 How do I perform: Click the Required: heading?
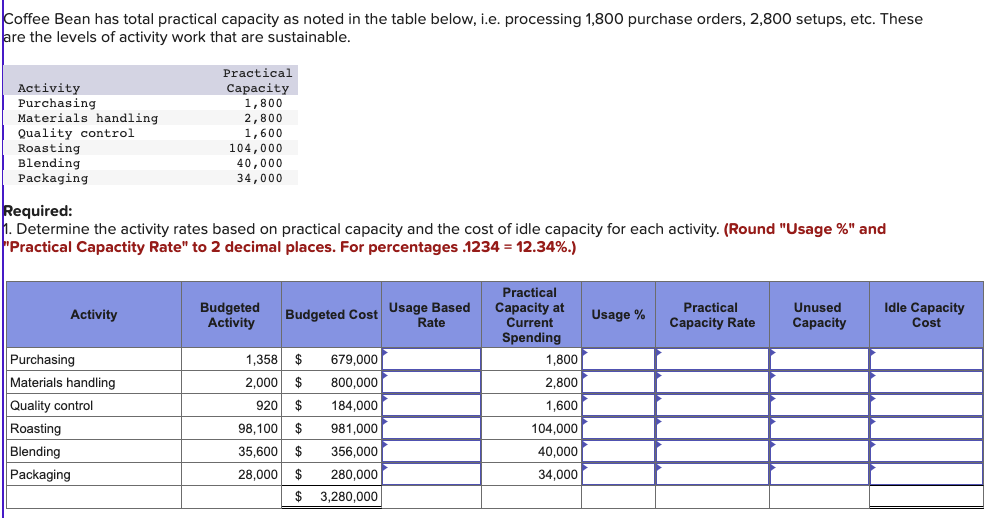[x=38, y=211]
